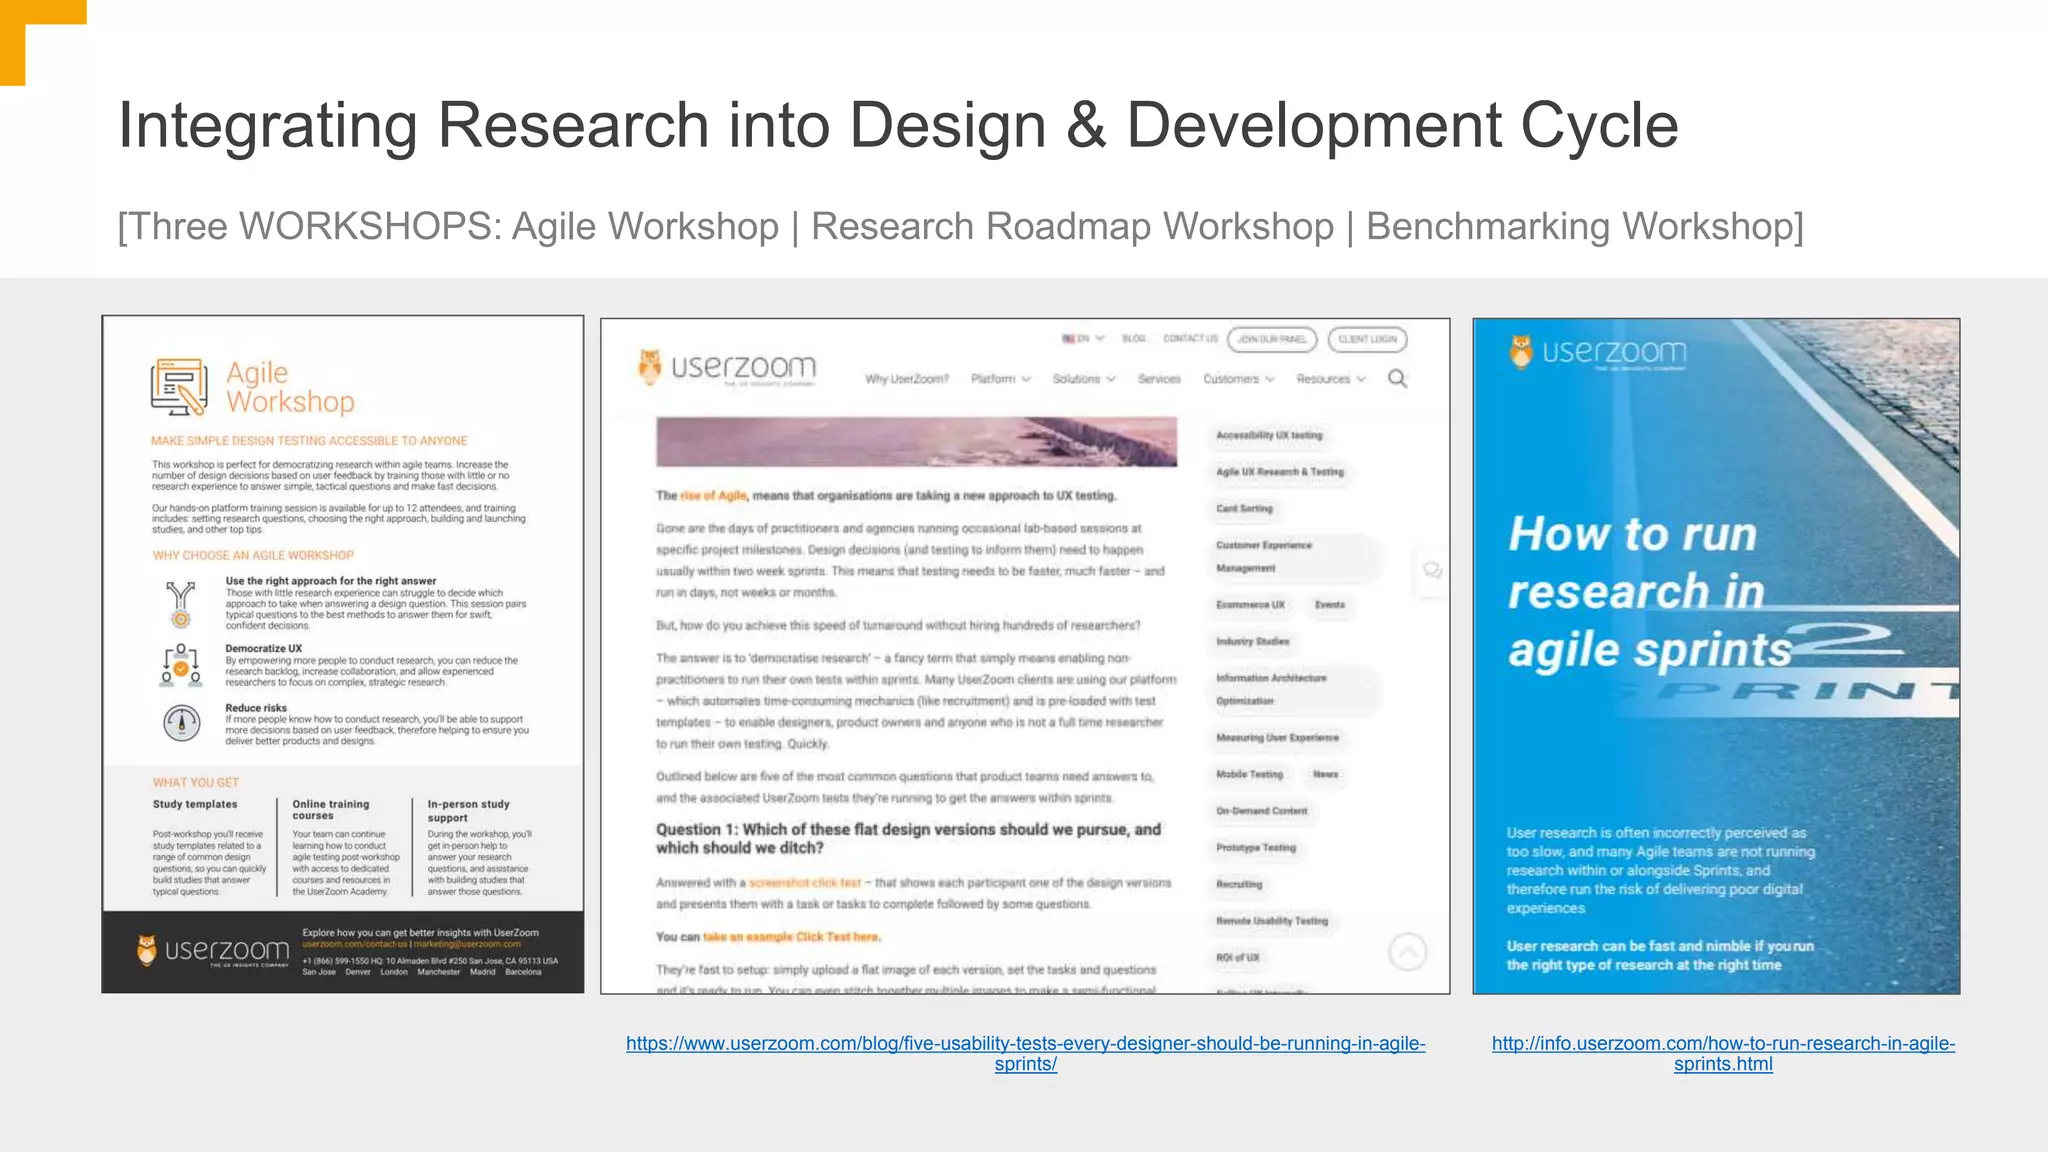Click the UserZoom logo in the flyer footer
Viewport: 2048px width, 1152px height.
click(213, 951)
